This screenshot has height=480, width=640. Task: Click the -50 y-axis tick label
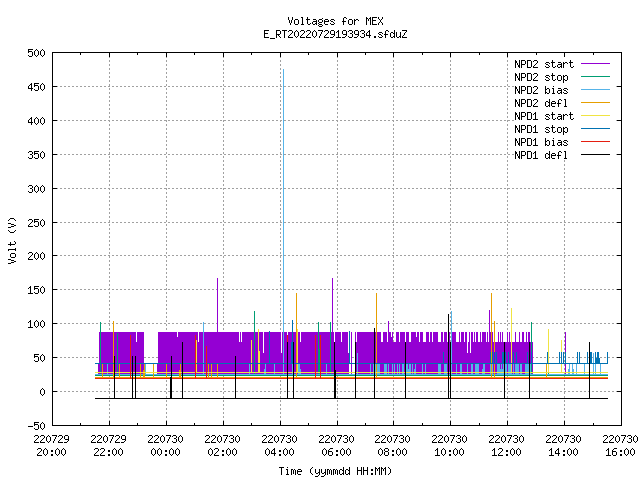(36, 426)
